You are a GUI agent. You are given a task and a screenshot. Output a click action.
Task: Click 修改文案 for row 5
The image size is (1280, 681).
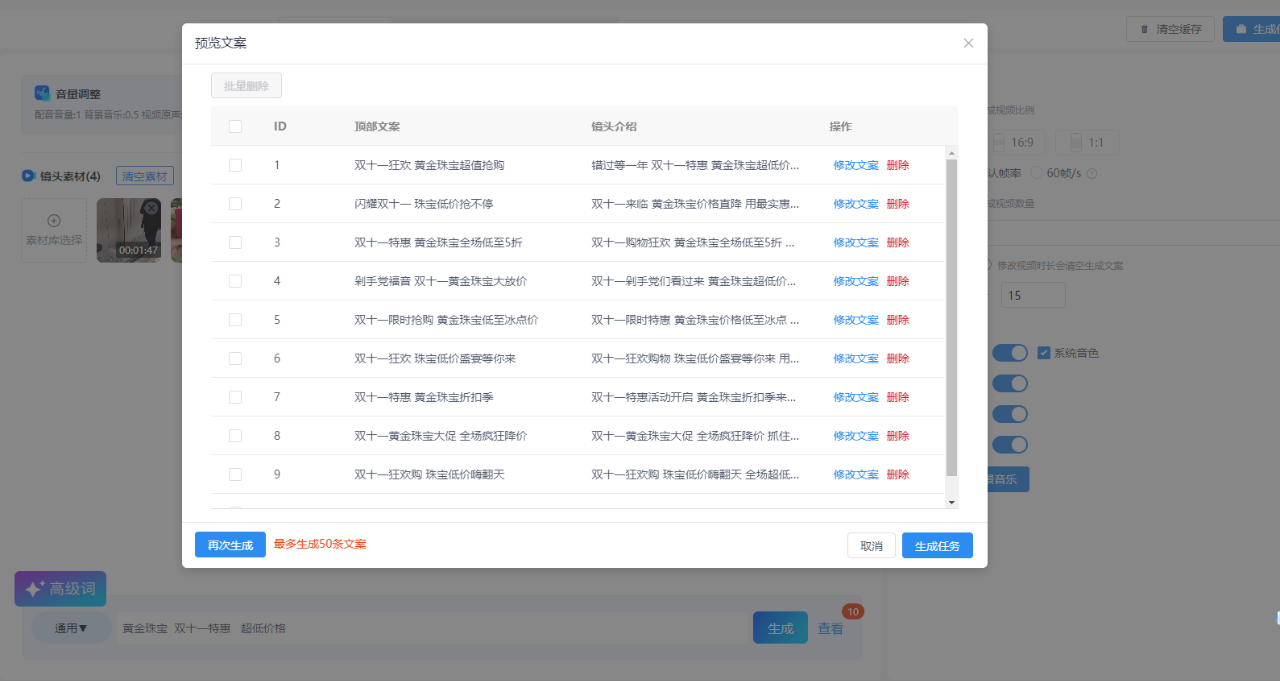tap(855, 320)
